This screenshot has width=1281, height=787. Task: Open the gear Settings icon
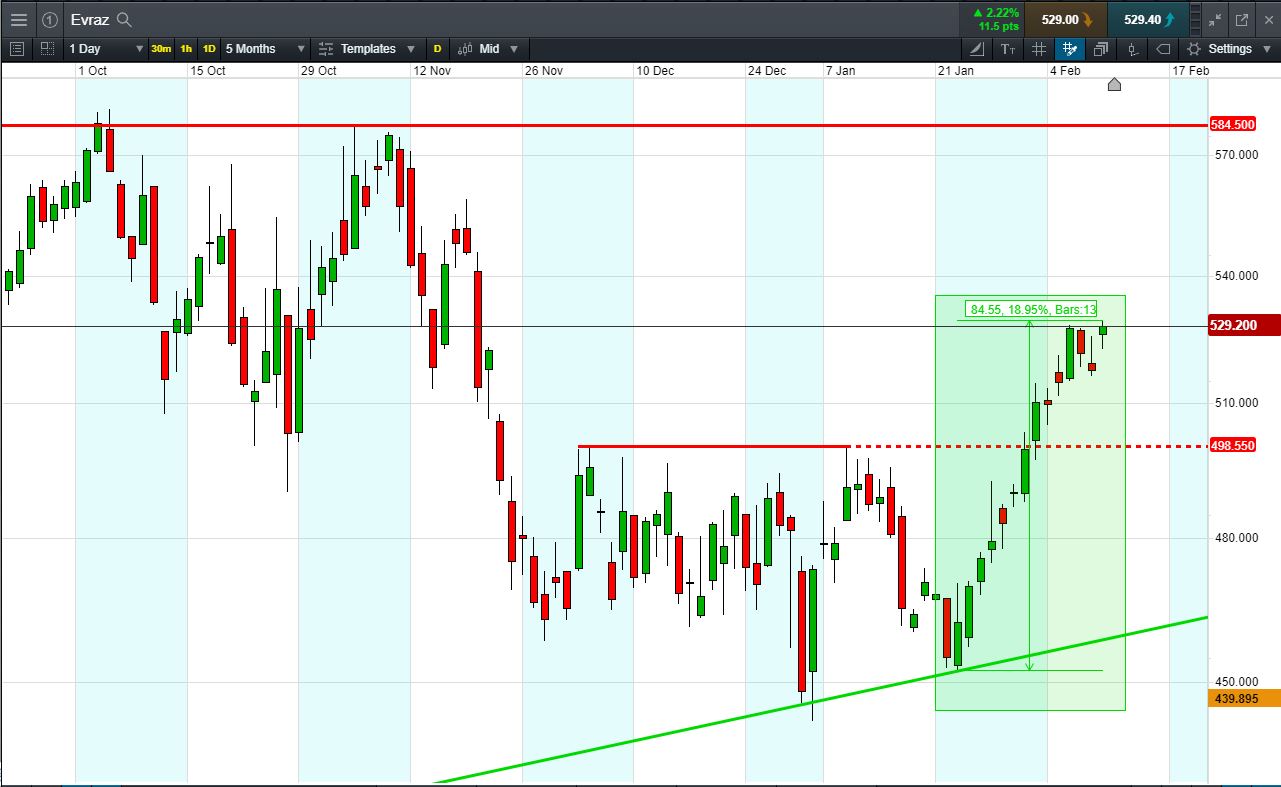(x=1193, y=49)
